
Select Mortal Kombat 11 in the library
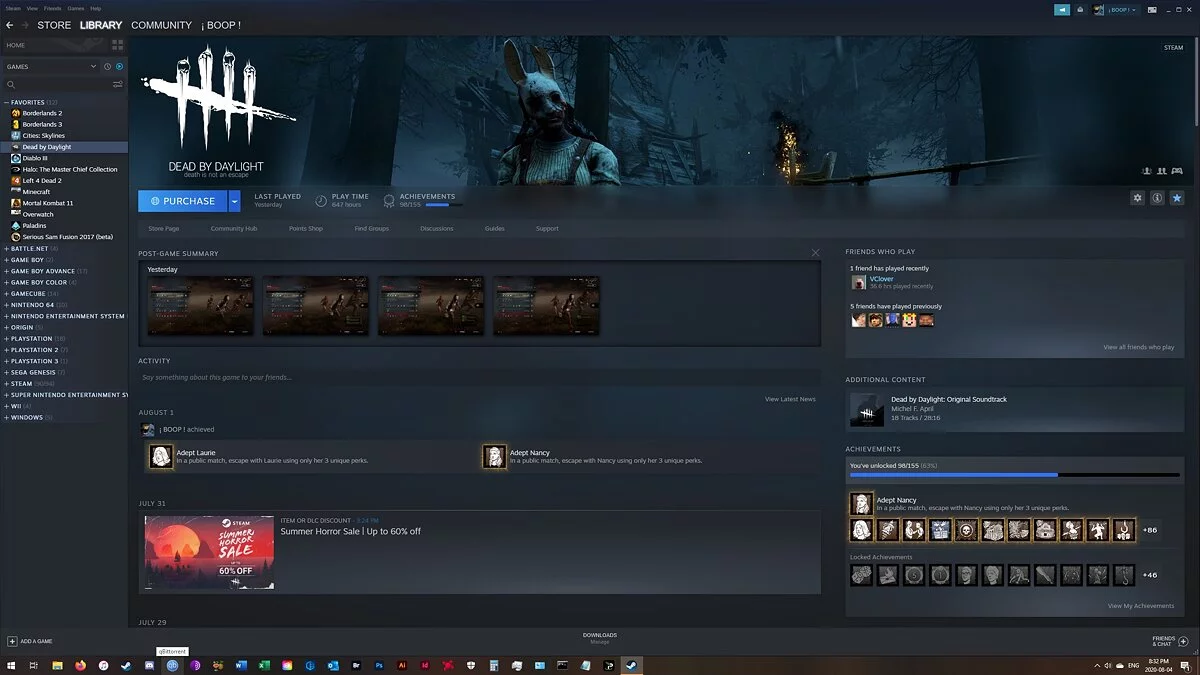[x=47, y=203]
